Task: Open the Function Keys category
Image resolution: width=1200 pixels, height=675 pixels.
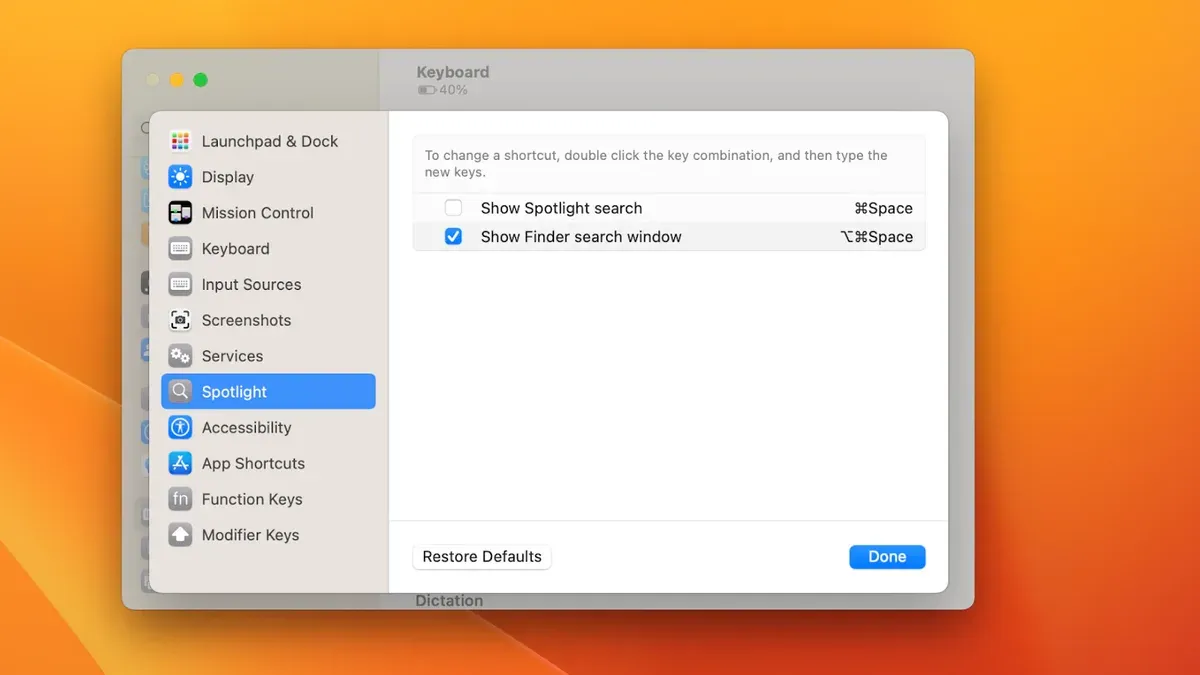Action: 268,499
